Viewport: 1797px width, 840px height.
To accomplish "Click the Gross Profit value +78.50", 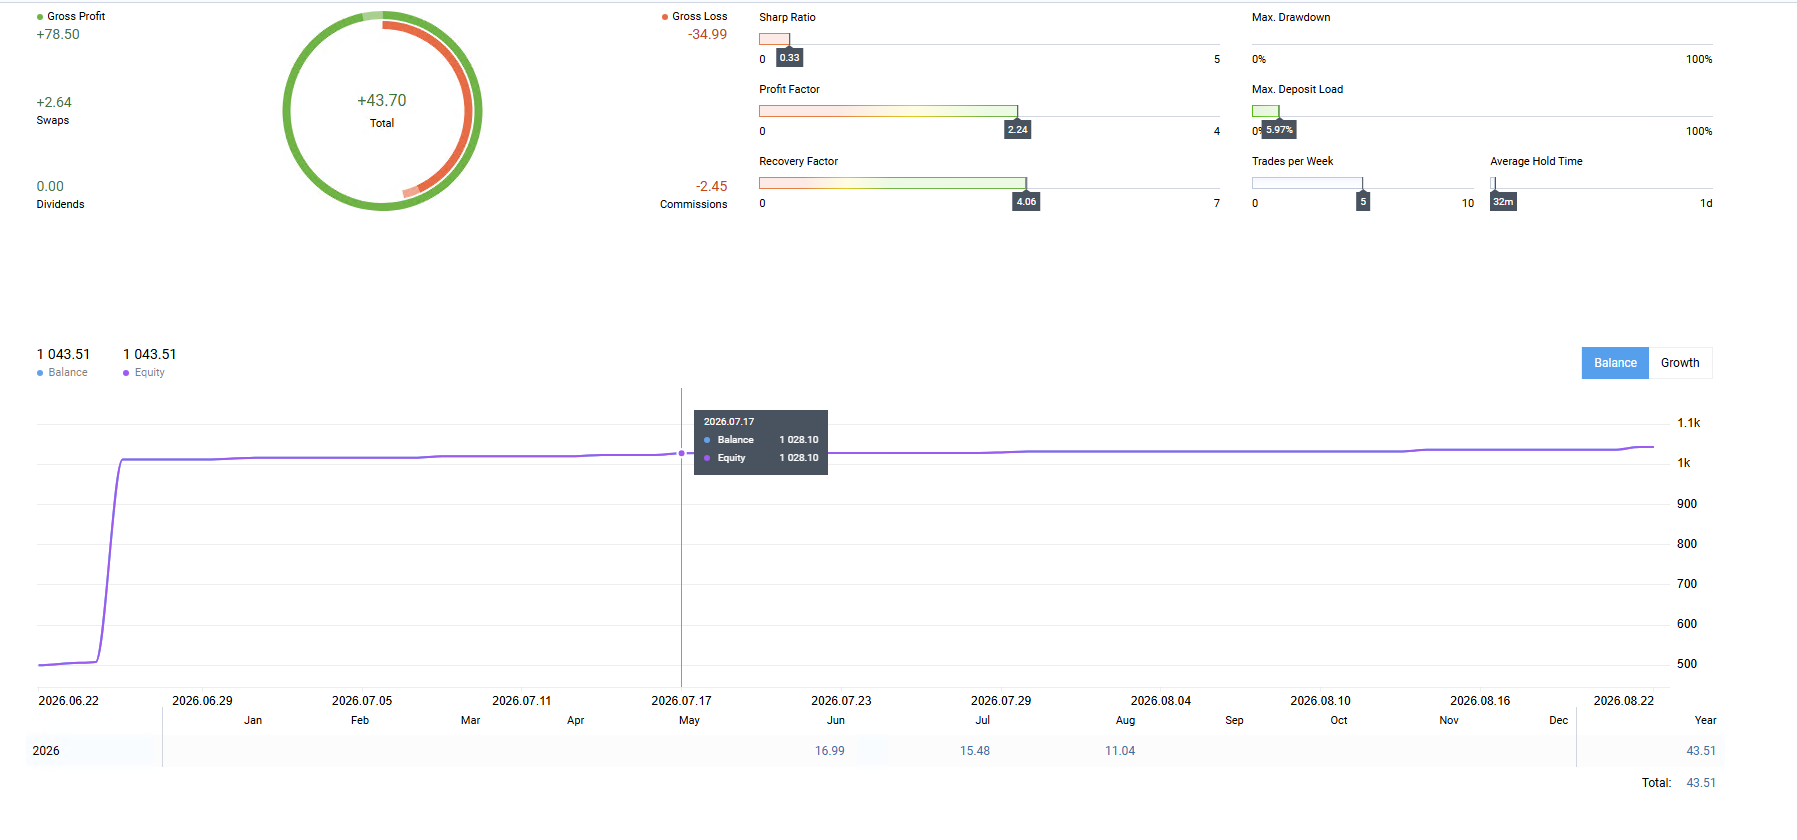I will [x=58, y=34].
